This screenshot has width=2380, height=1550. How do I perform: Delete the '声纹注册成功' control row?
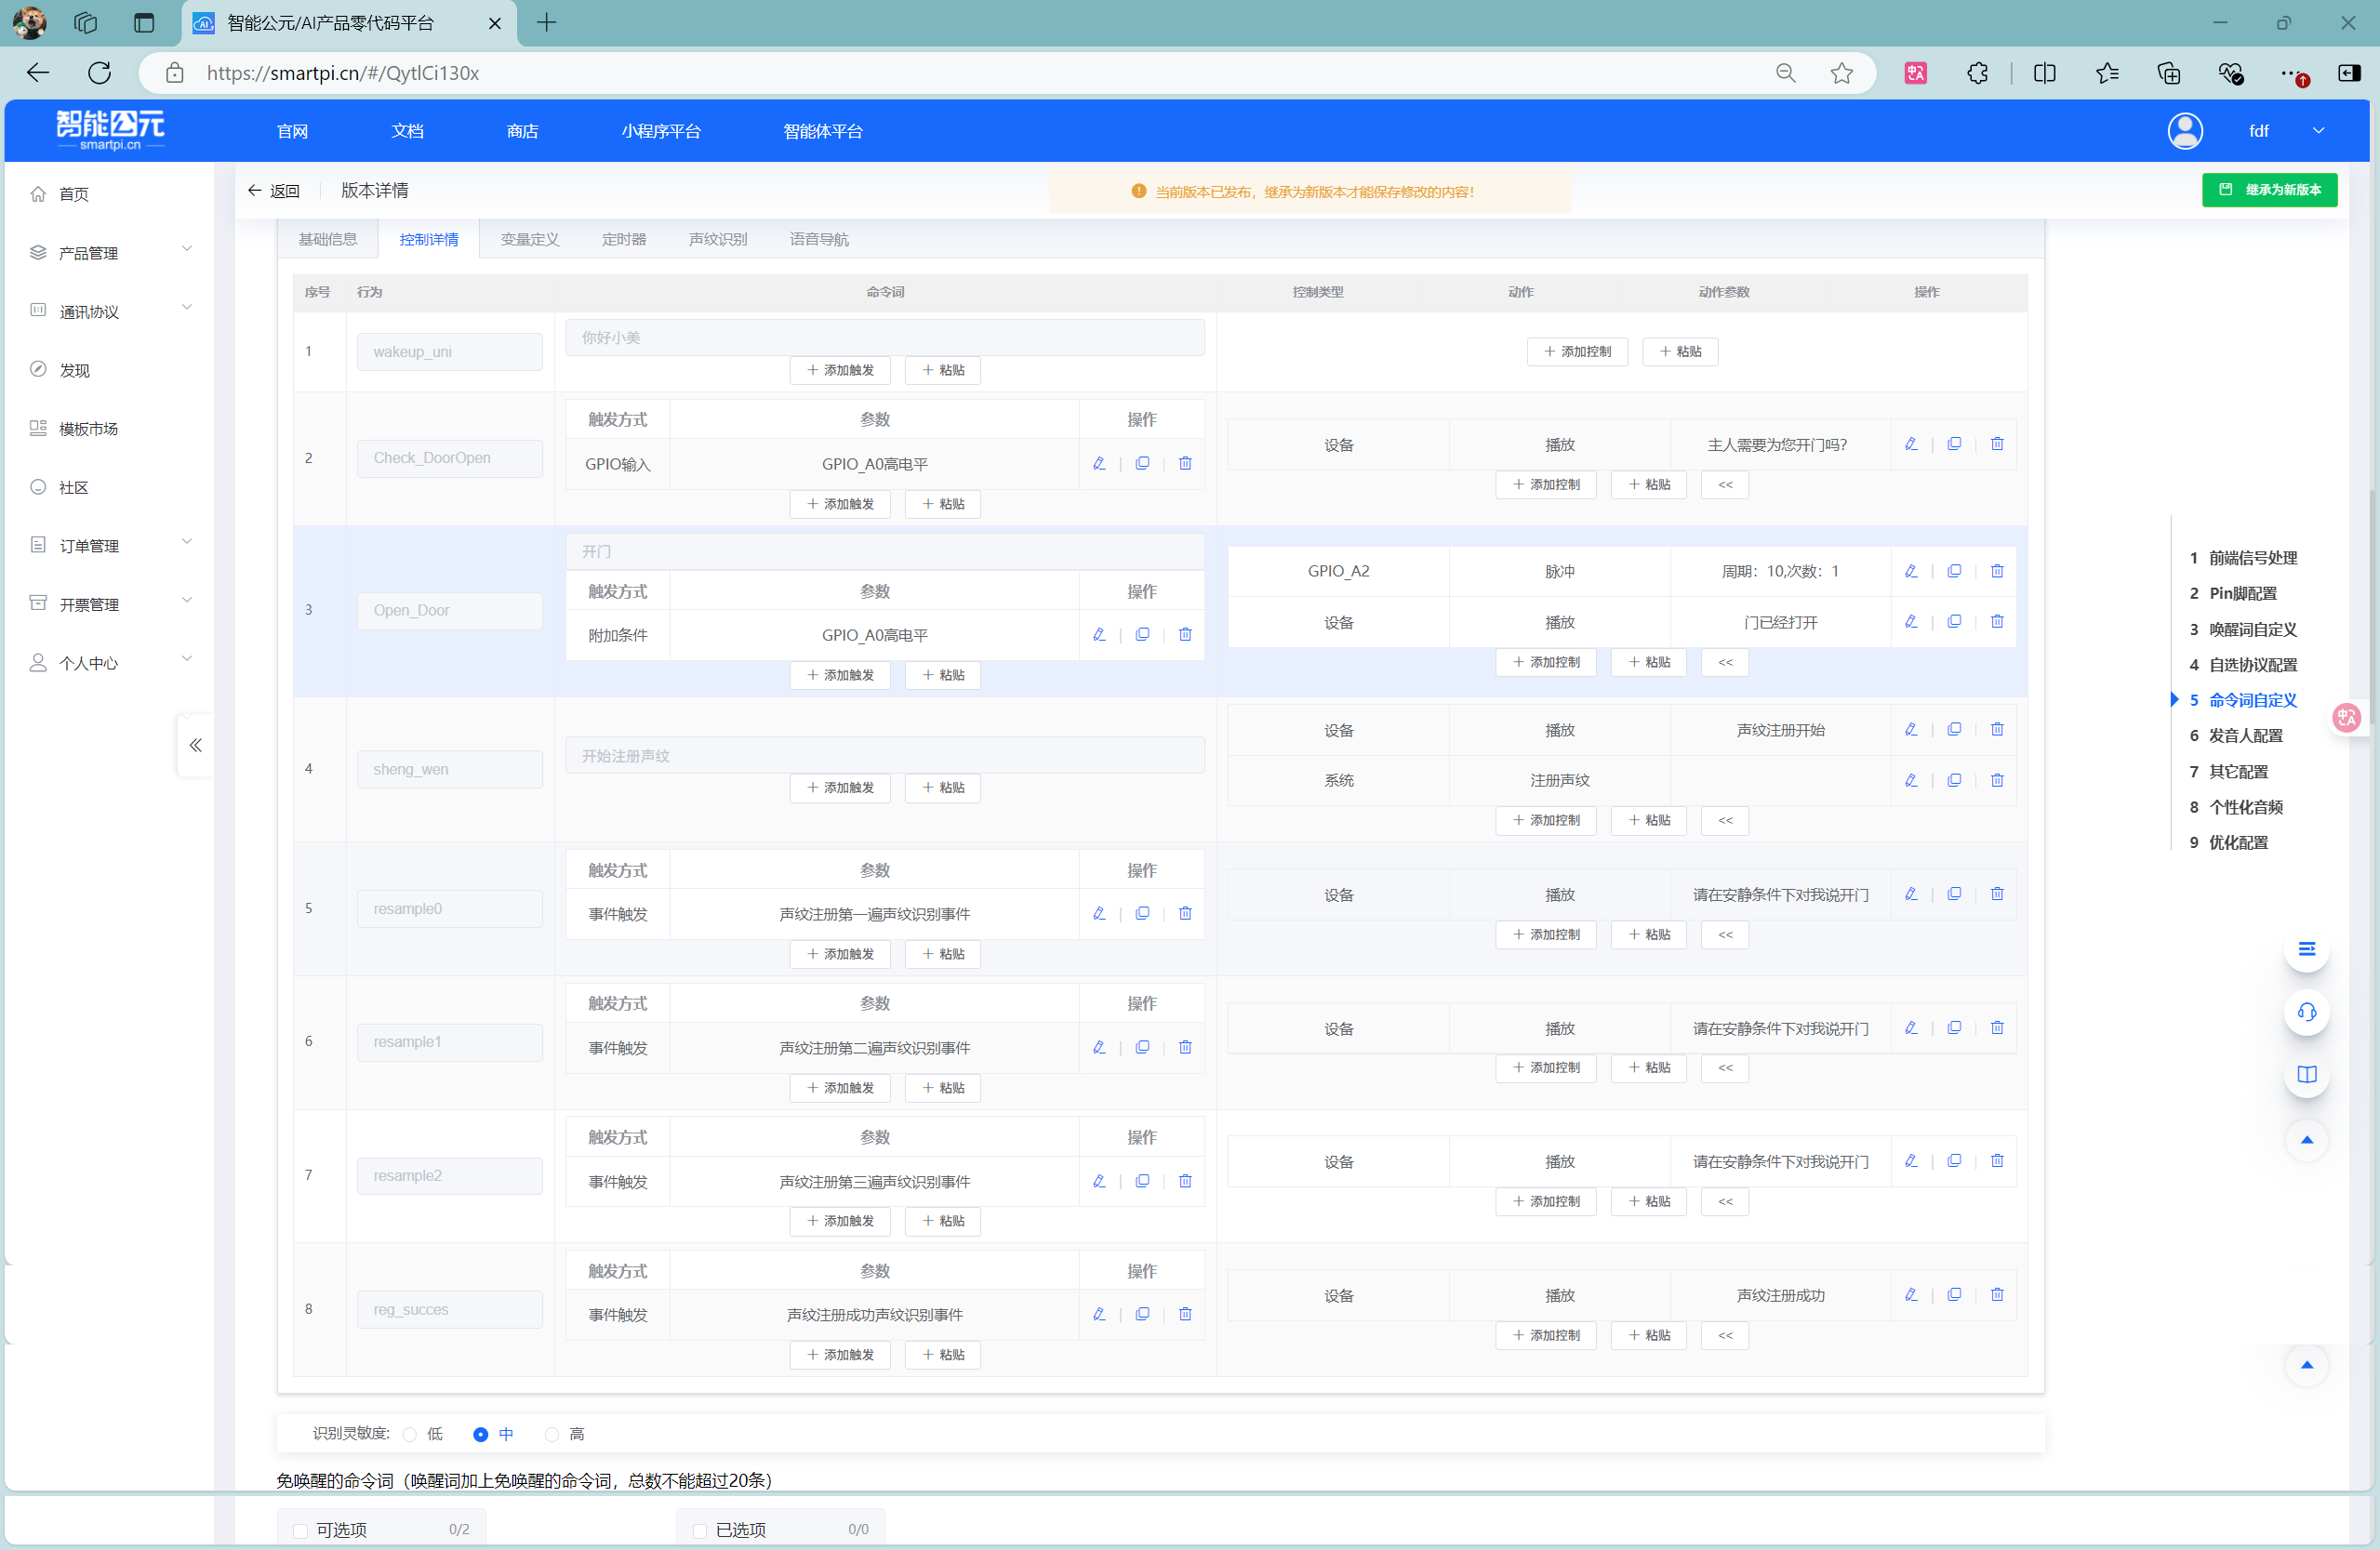coord(1996,1295)
